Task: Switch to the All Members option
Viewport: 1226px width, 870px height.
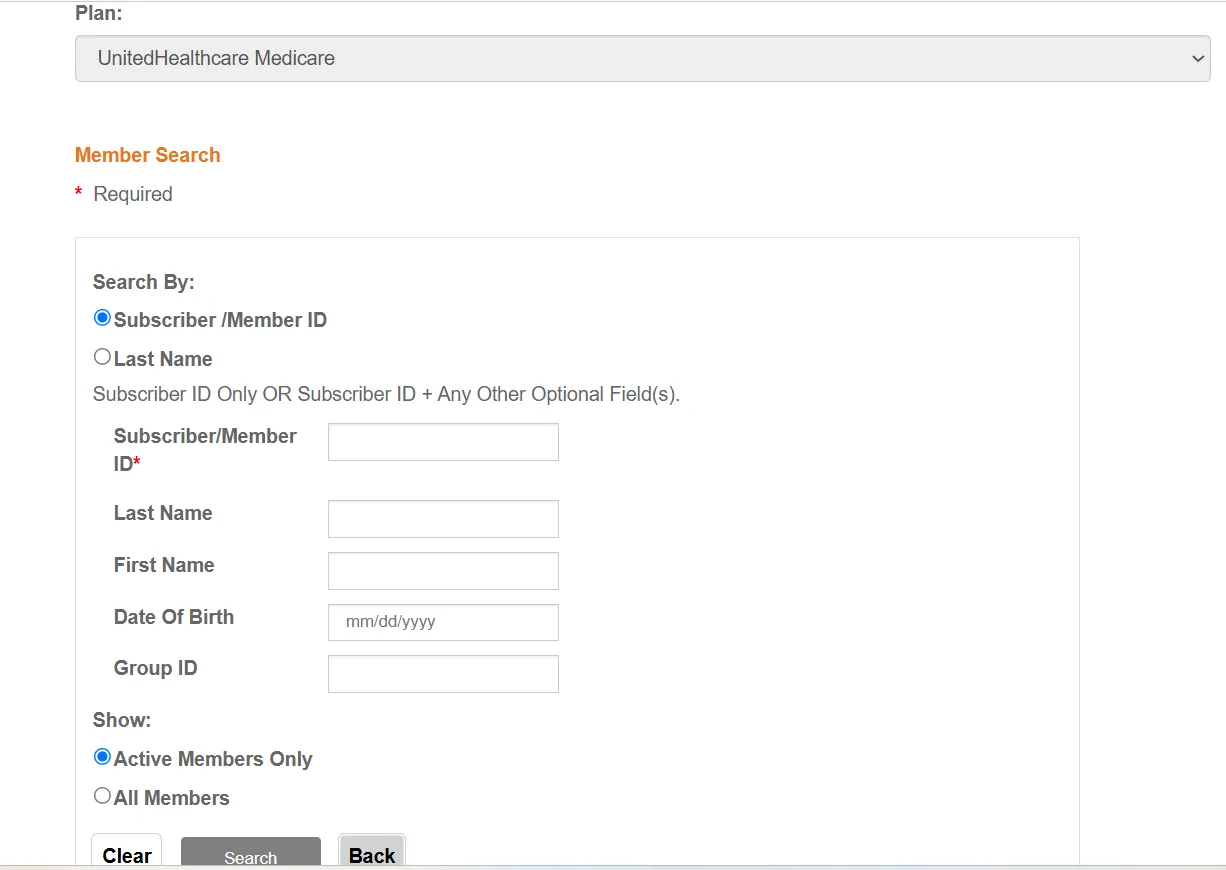Action: pyautogui.click(x=102, y=796)
